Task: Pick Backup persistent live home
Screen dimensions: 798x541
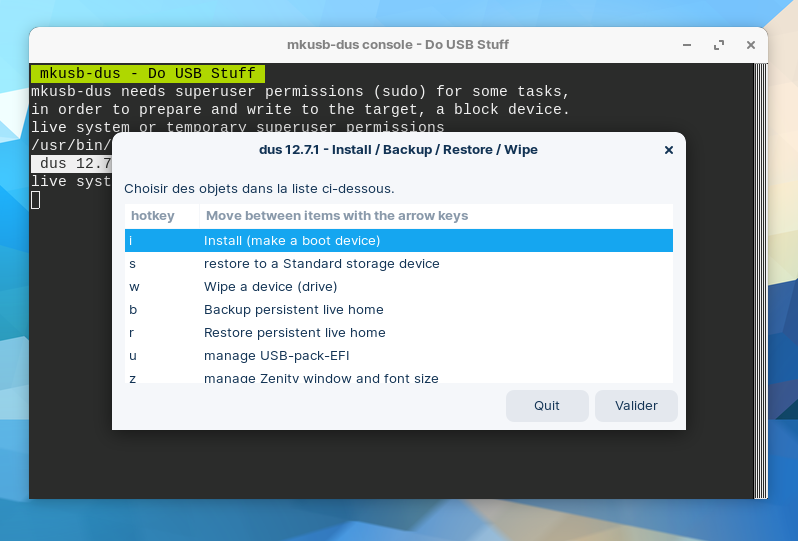Action: 293,310
